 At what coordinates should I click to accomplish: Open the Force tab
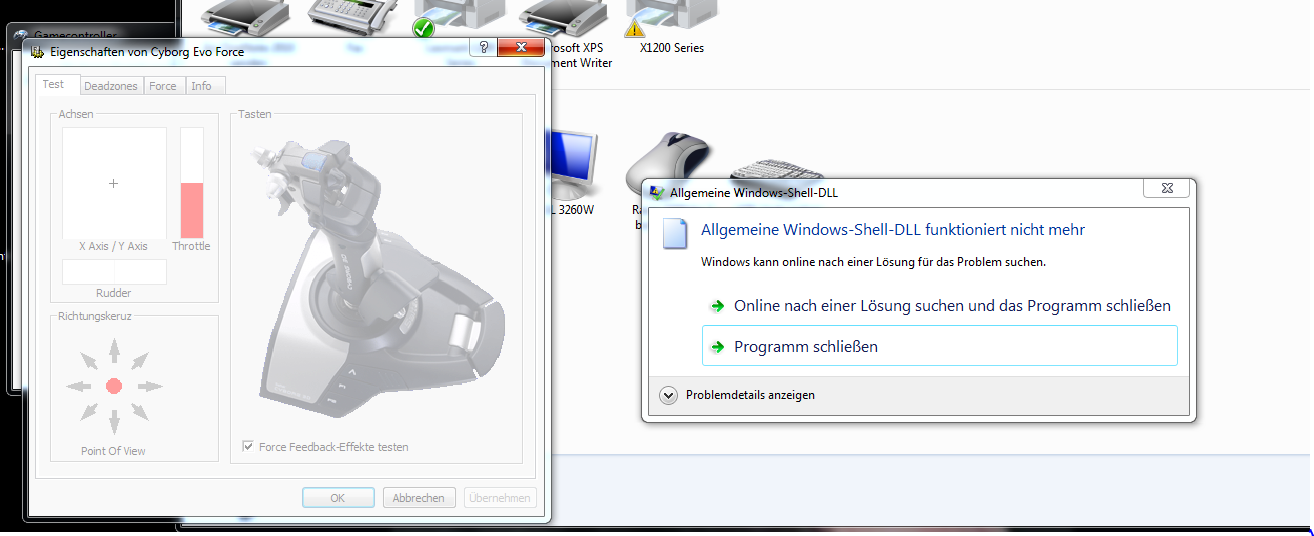tap(162, 86)
